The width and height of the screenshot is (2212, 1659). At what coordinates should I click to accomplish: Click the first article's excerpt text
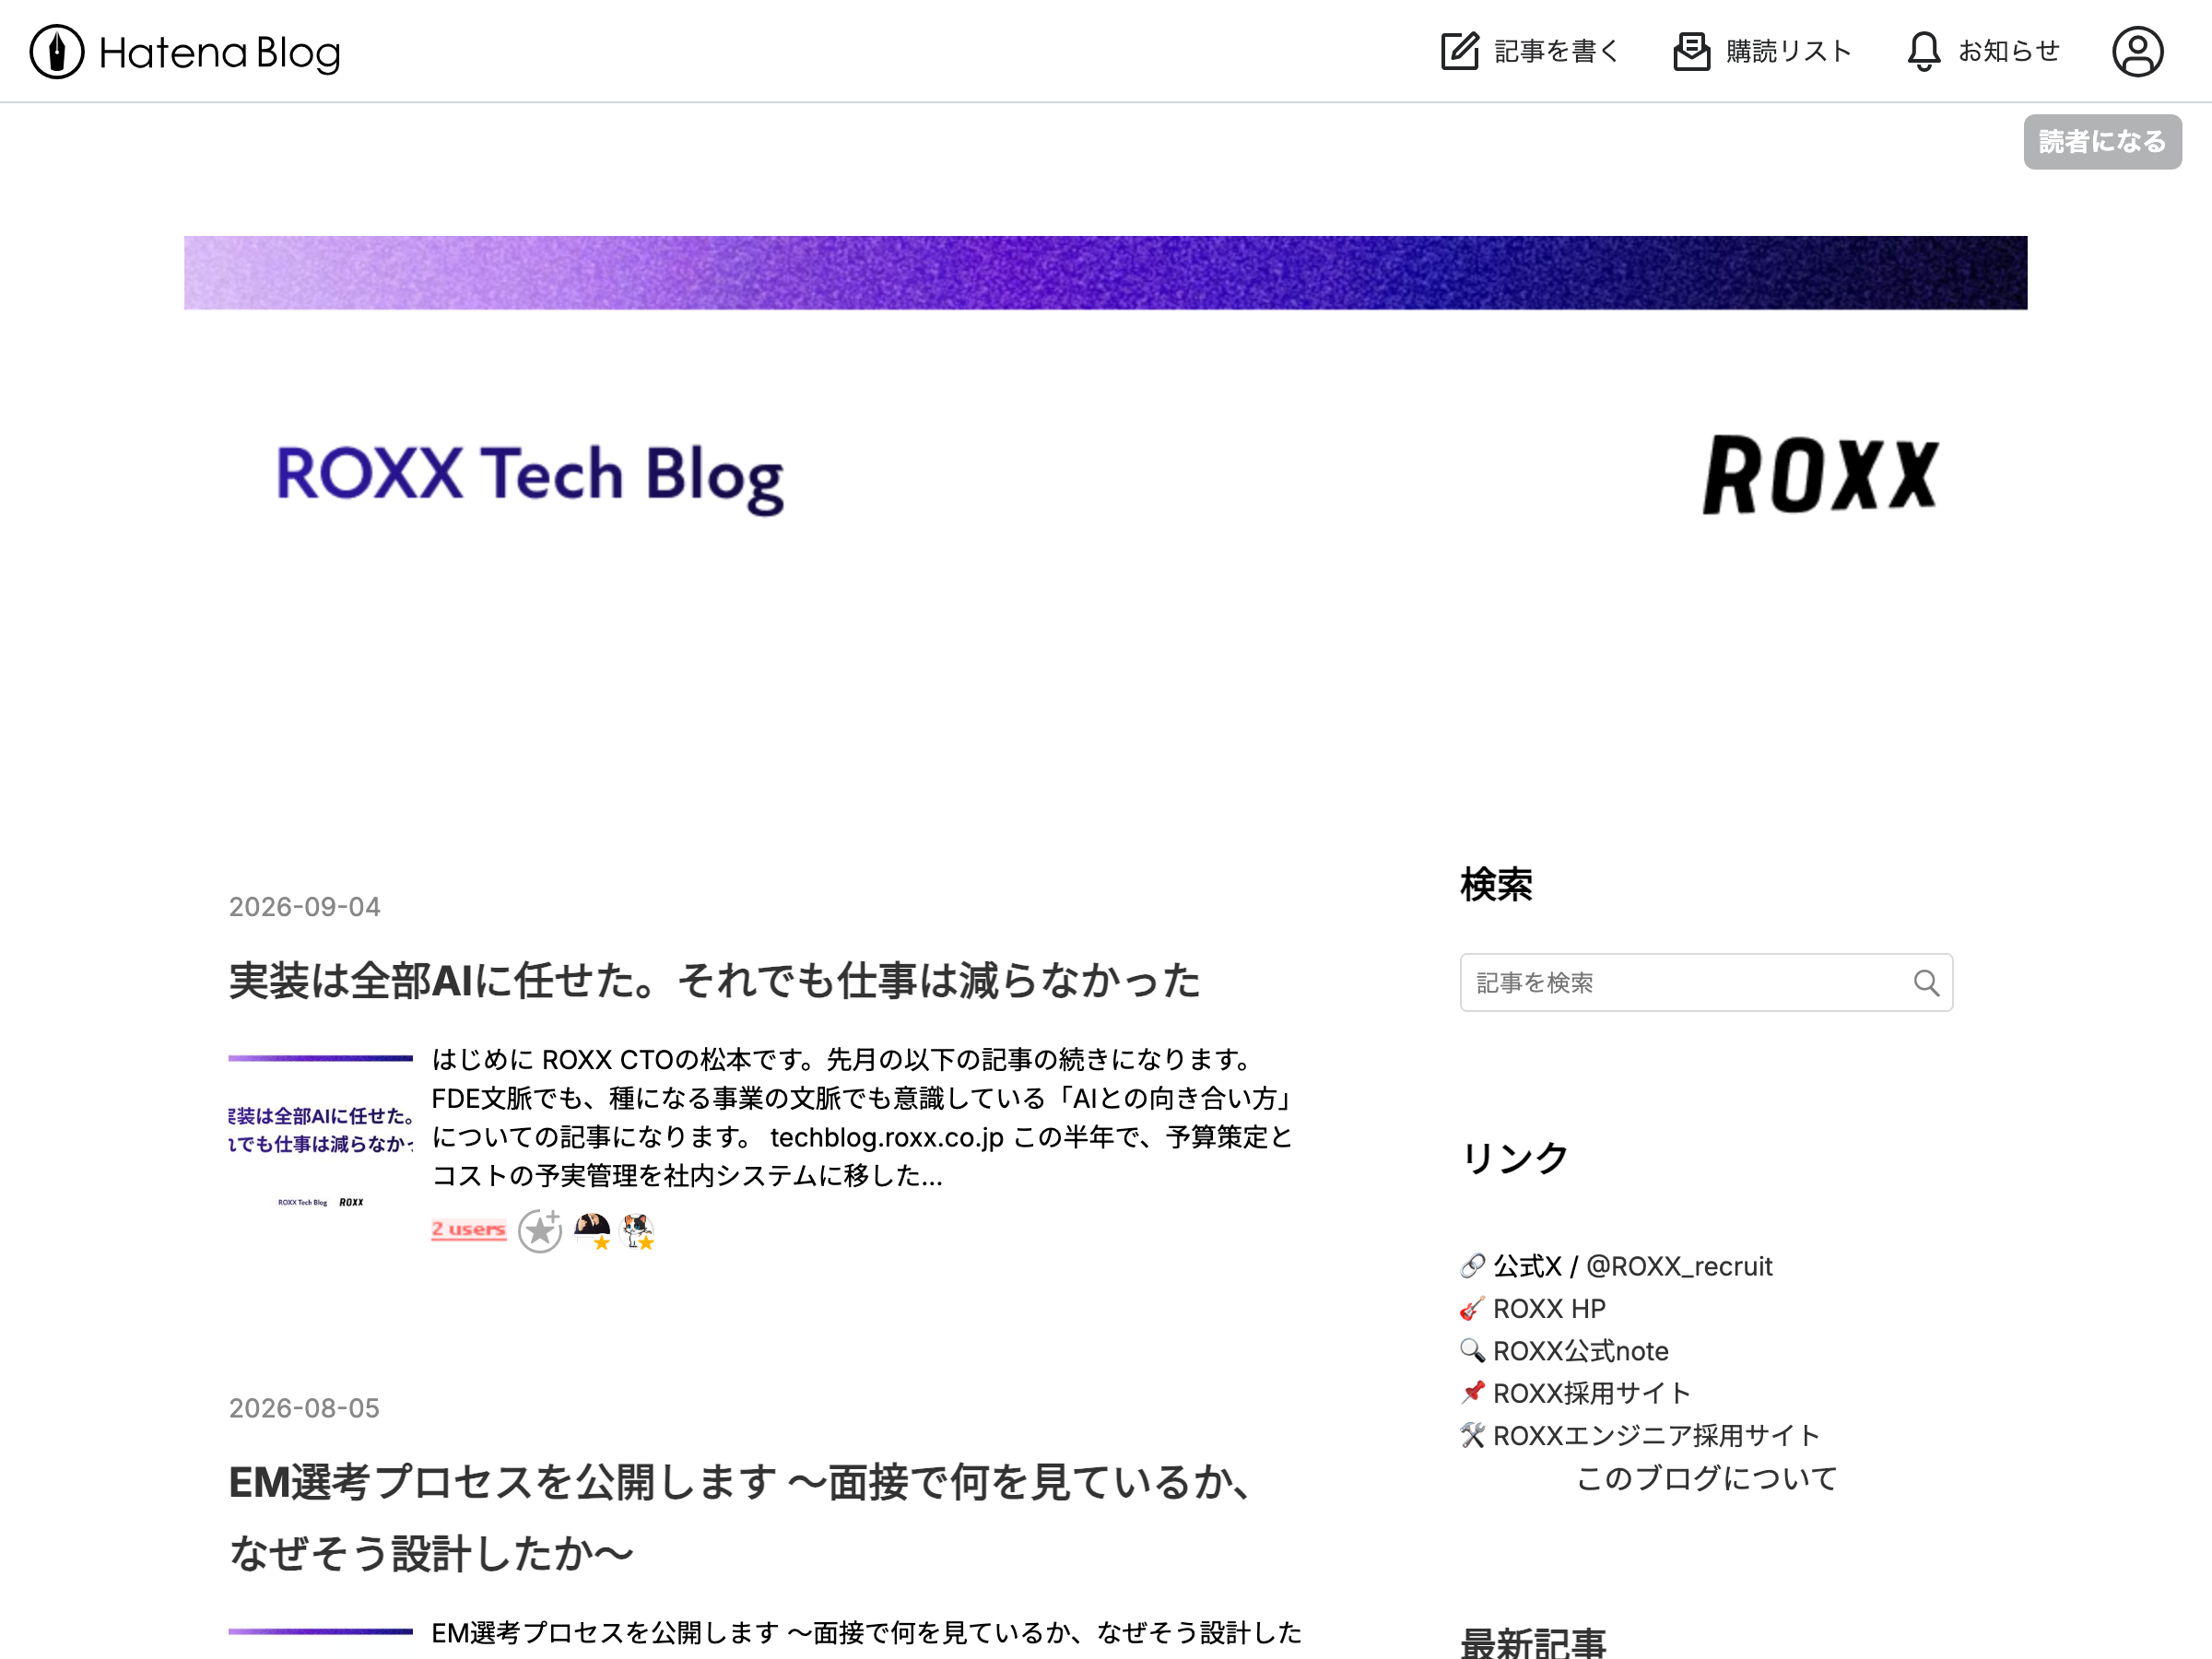863,1117
